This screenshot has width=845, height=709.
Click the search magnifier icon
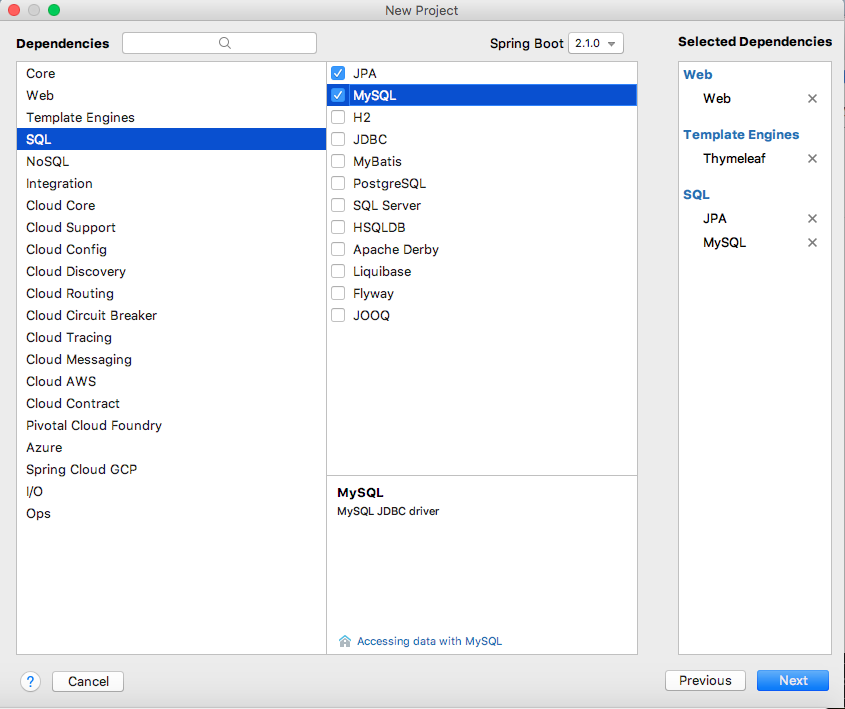tap(225, 43)
